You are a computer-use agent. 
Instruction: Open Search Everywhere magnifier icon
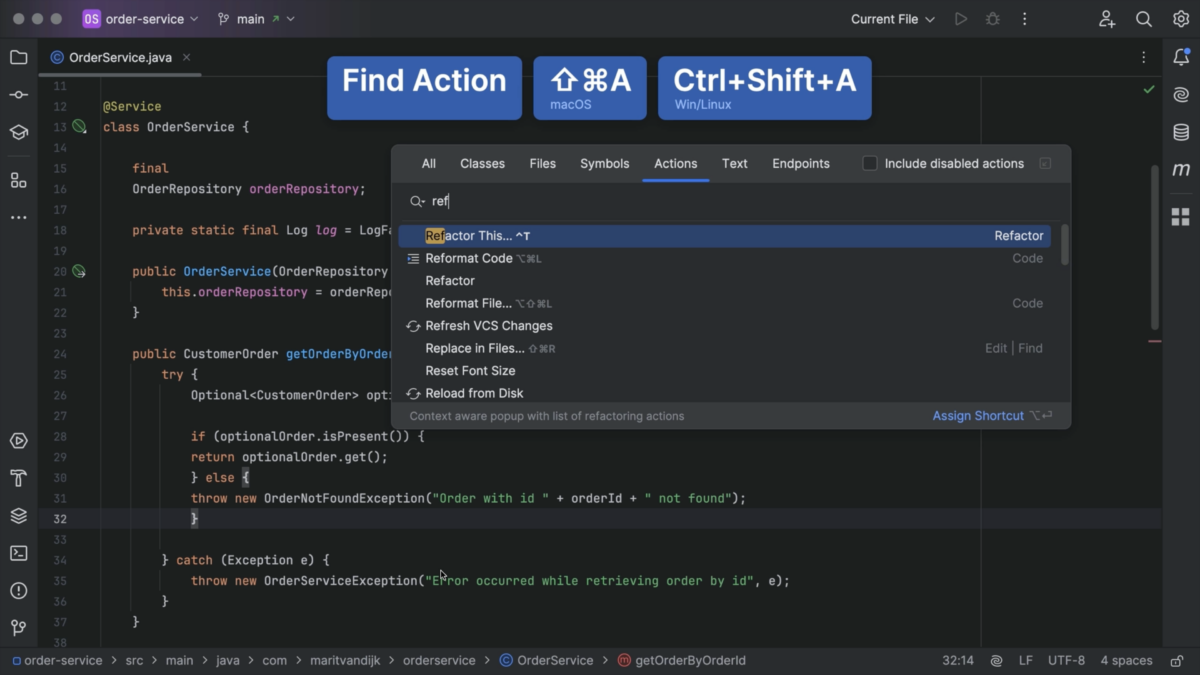(1144, 19)
